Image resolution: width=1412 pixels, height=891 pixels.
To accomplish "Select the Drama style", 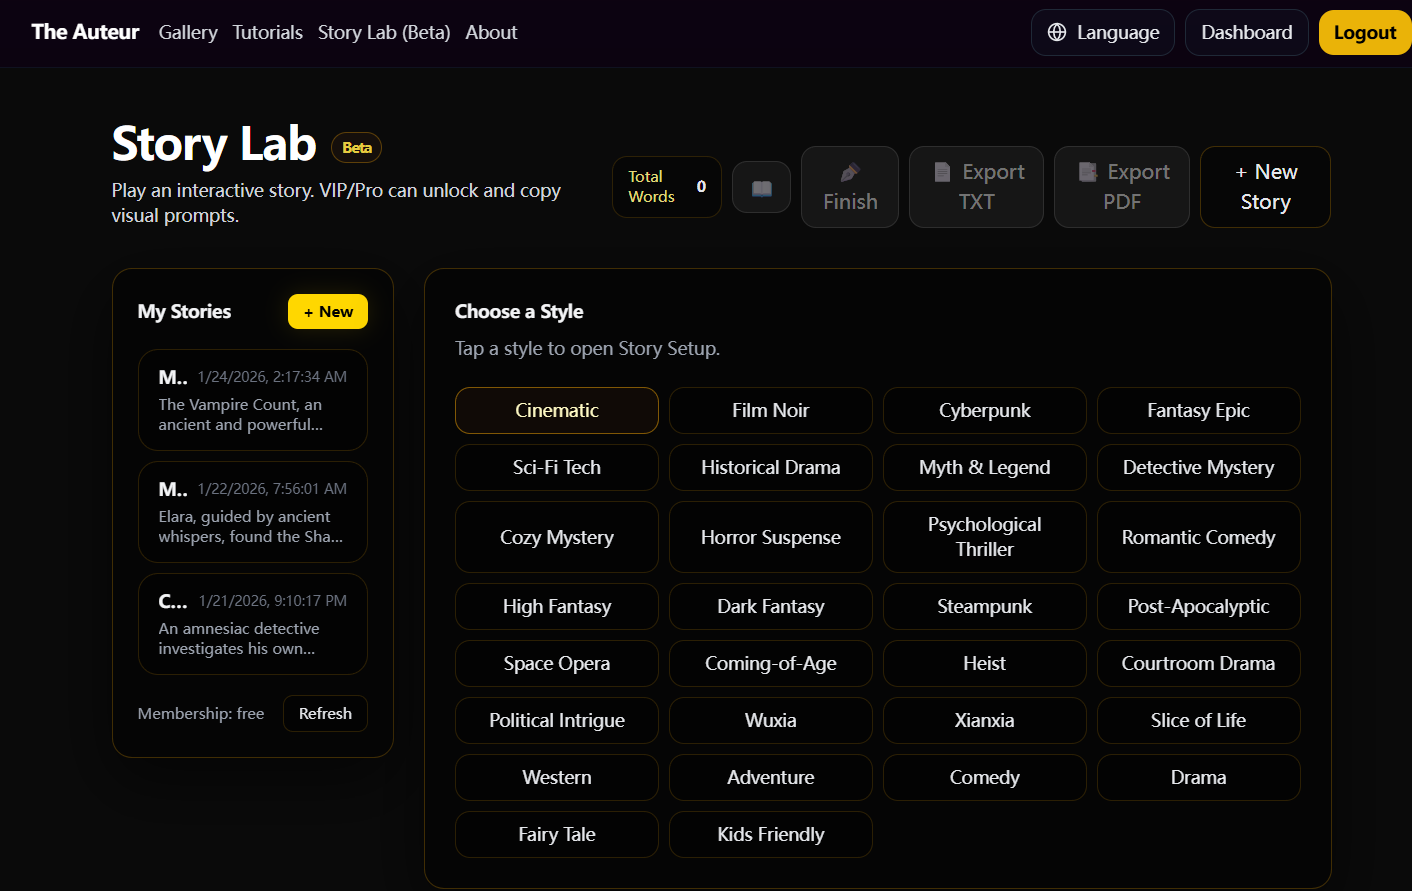I will coord(1199,777).
